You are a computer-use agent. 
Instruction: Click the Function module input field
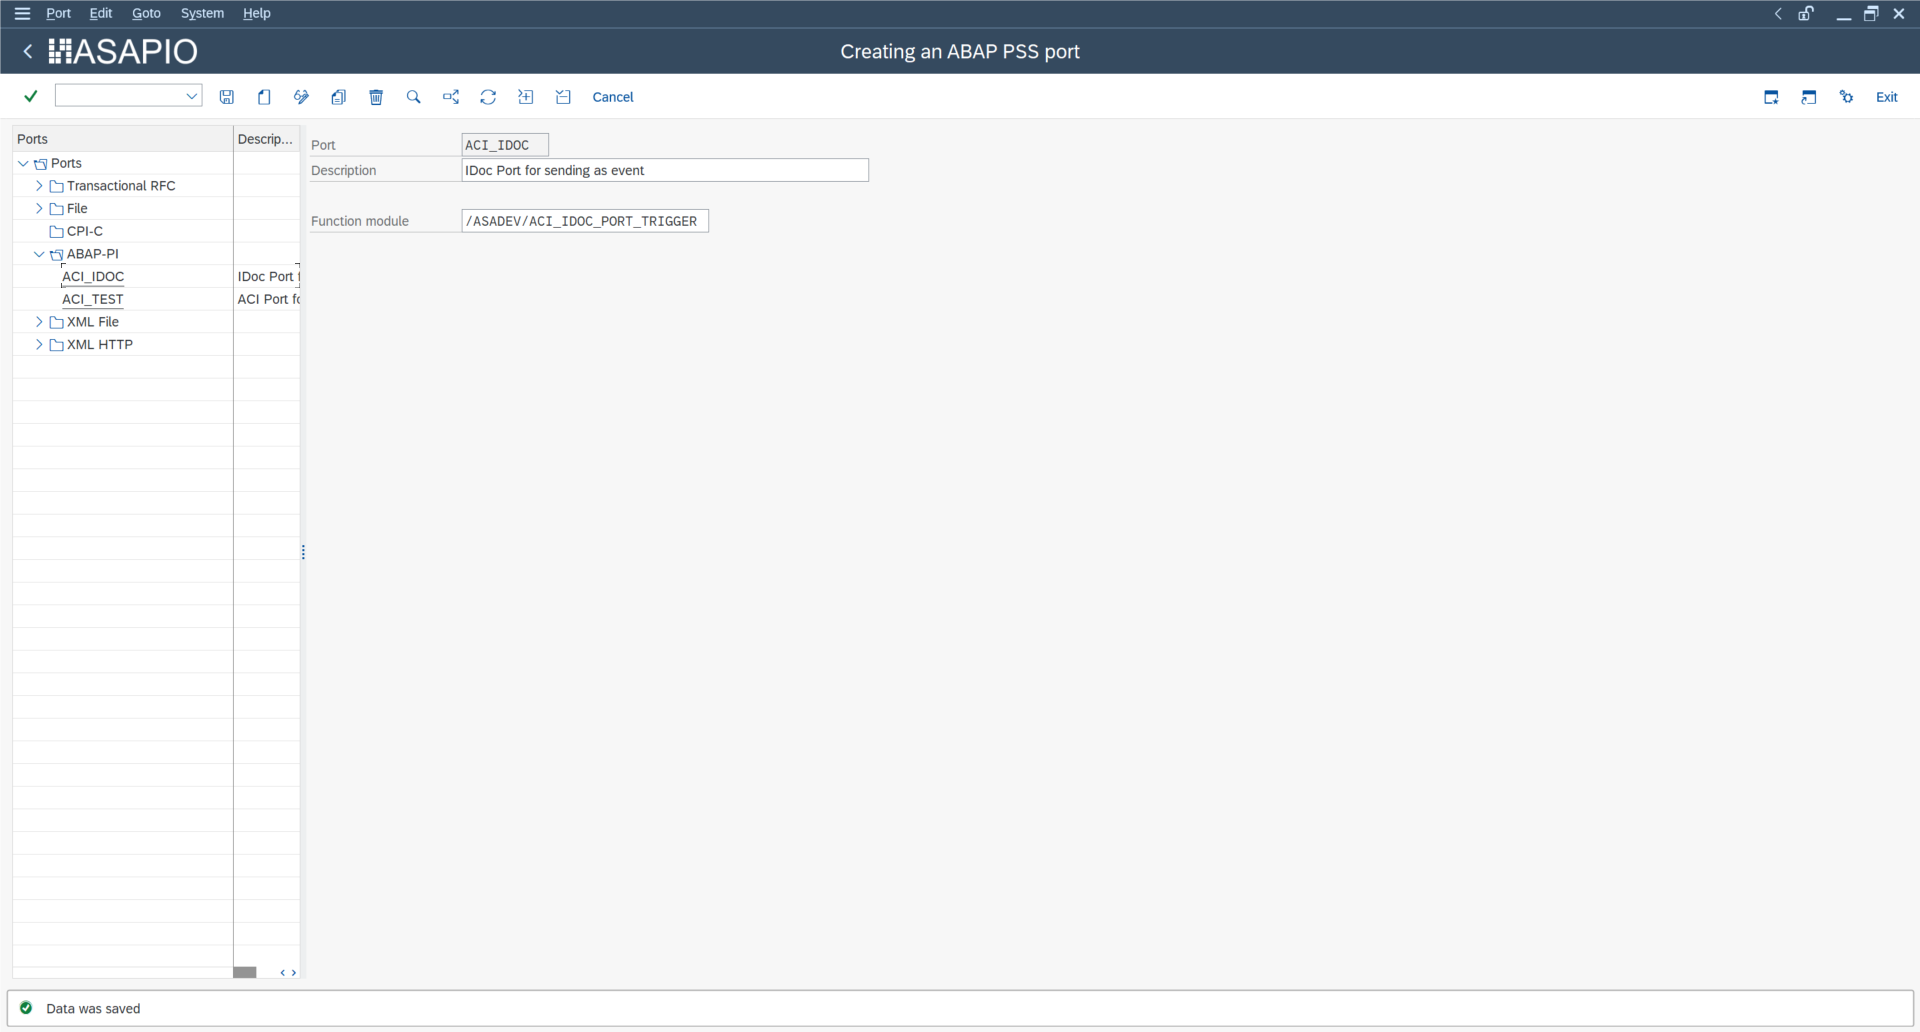tap(585, 221)
